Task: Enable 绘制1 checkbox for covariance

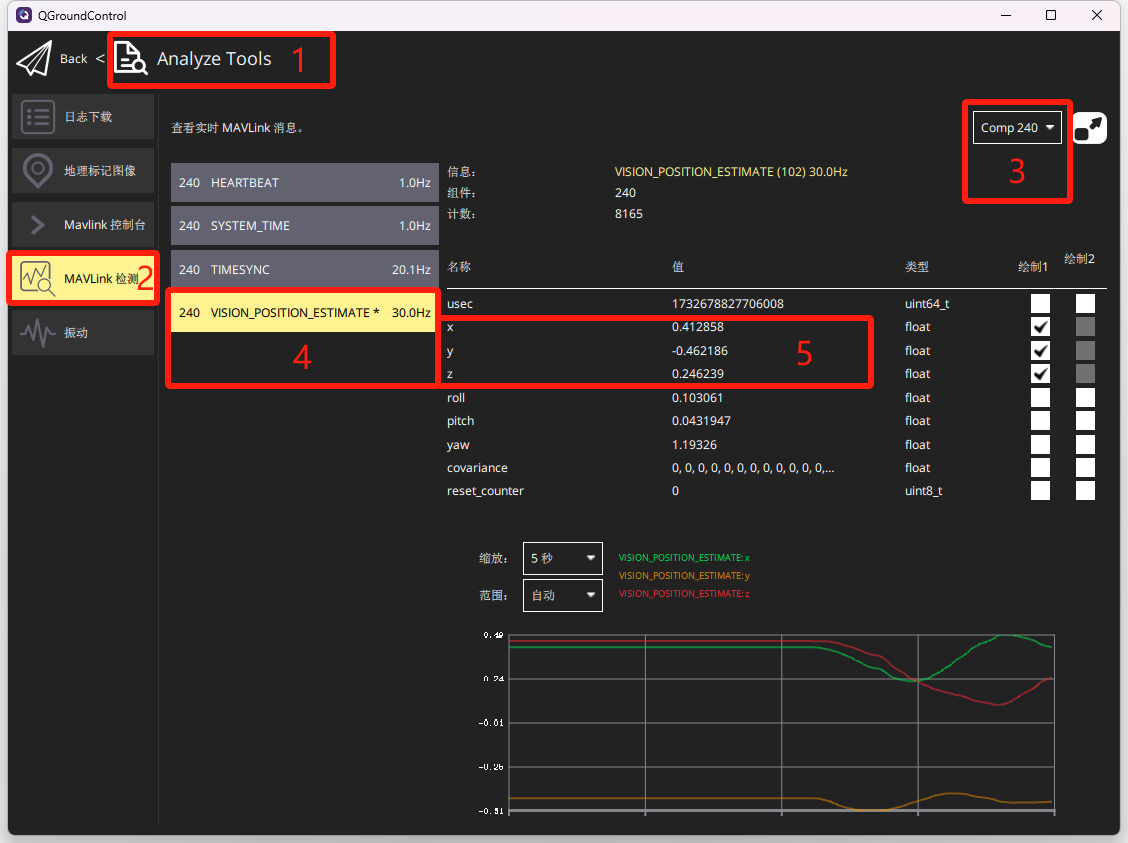Action: pyautogui.click(x=1040, y=468)
